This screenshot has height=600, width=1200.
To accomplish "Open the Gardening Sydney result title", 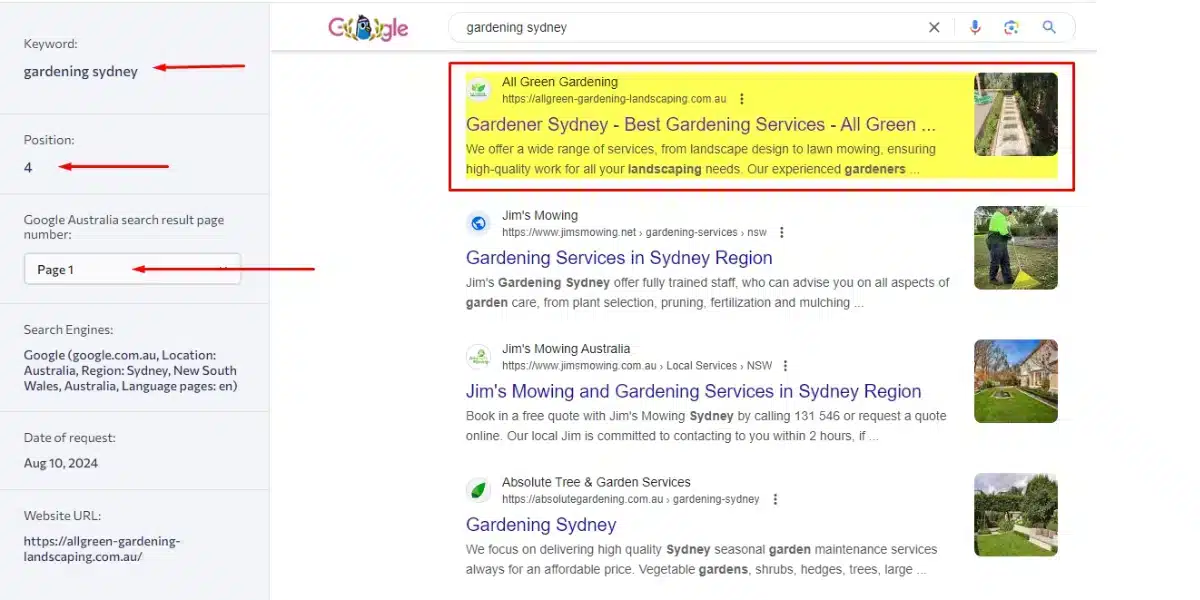I will point(541,525).
